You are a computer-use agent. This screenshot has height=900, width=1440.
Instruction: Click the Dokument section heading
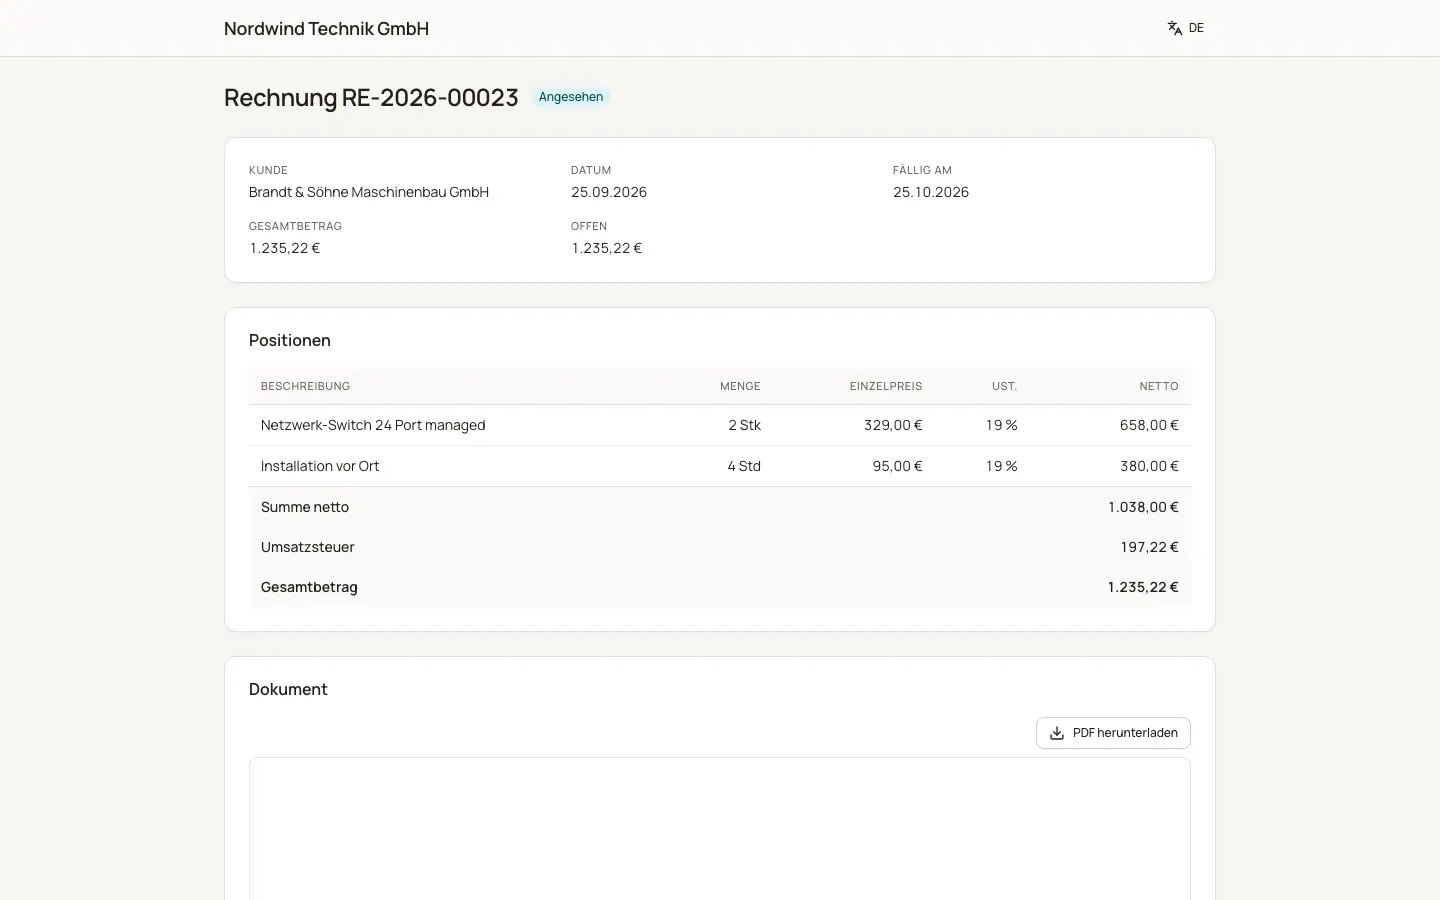[288, 689]
